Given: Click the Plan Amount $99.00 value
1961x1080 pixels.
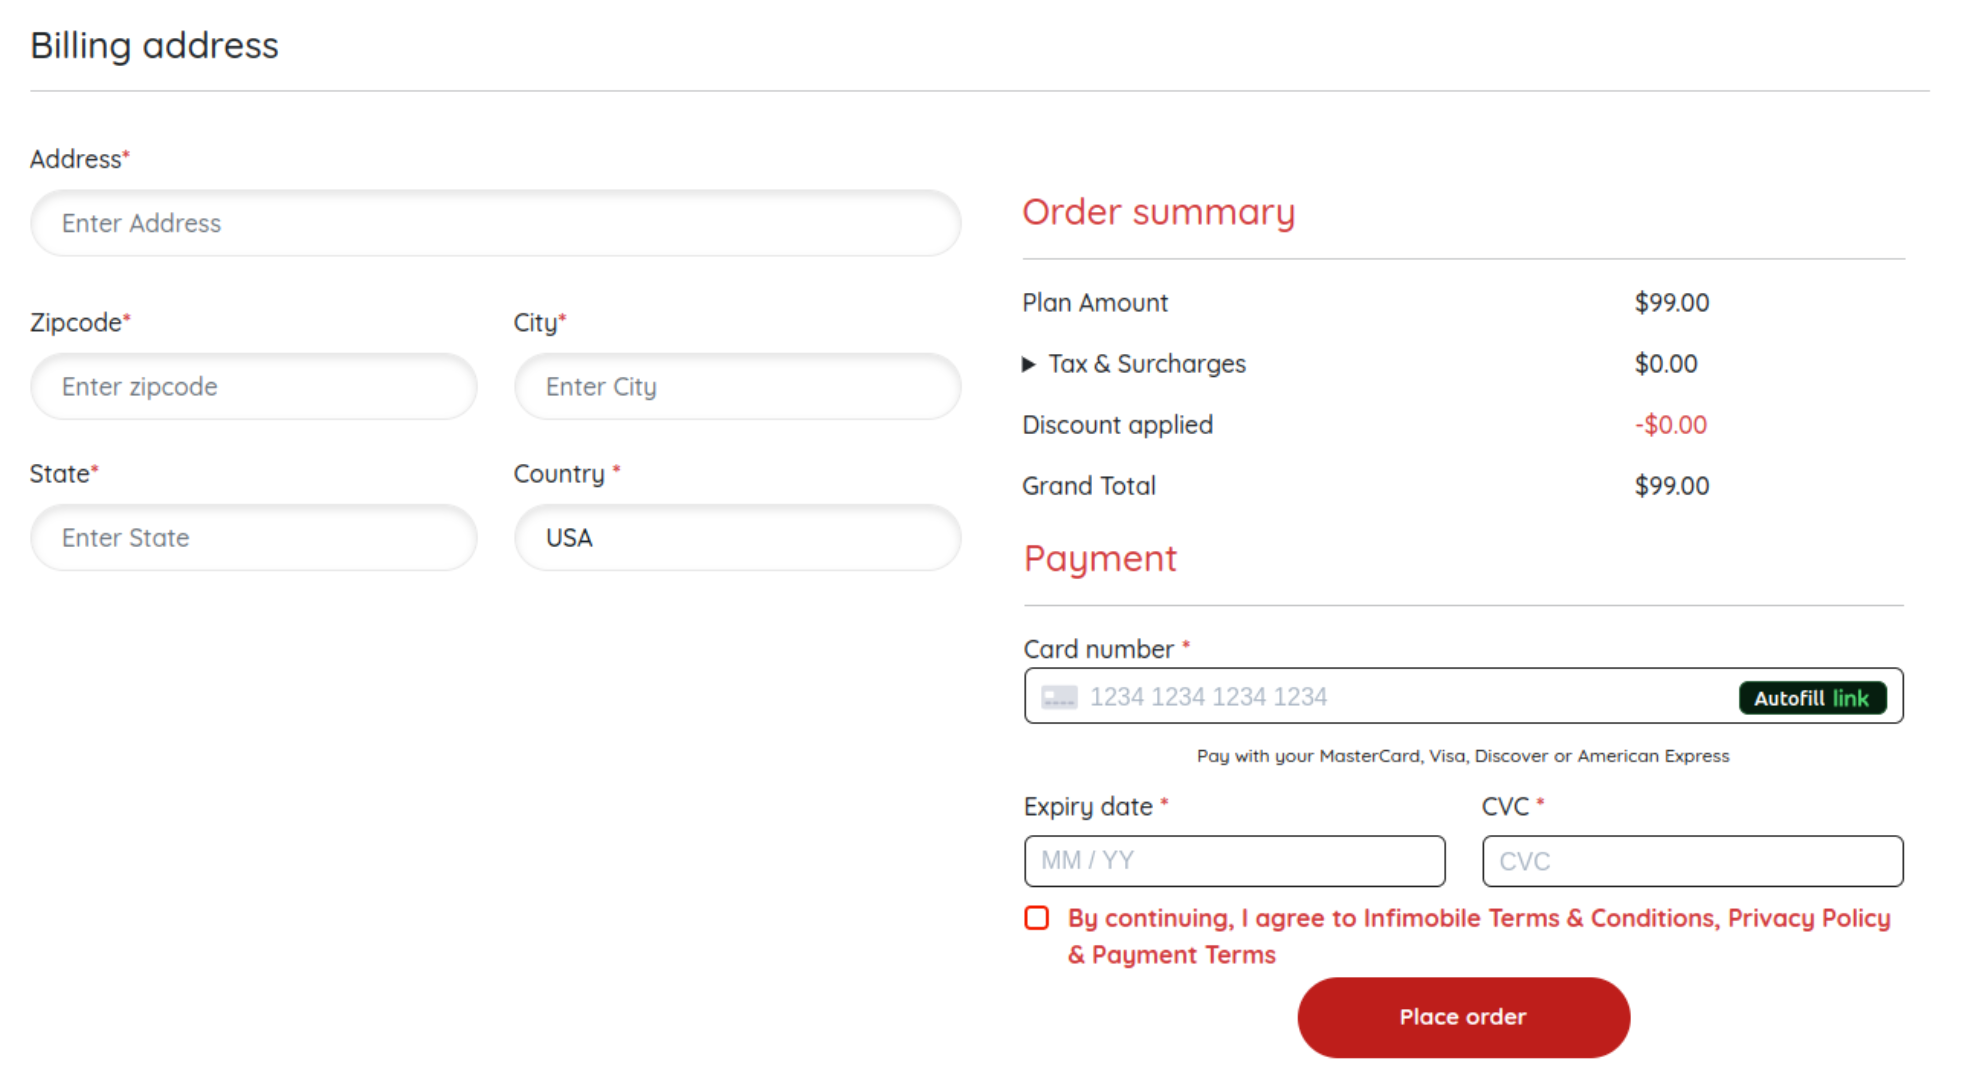Looking at the screenshot, I should pos(1671,303).
